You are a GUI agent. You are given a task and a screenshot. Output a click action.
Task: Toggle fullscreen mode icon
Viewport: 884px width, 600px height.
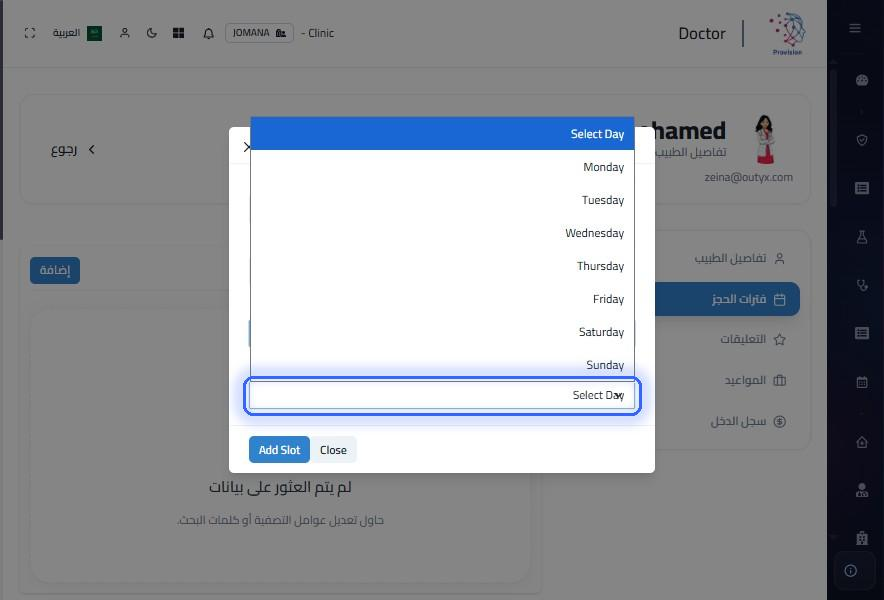pyautogui.click(x=30, y=33)
